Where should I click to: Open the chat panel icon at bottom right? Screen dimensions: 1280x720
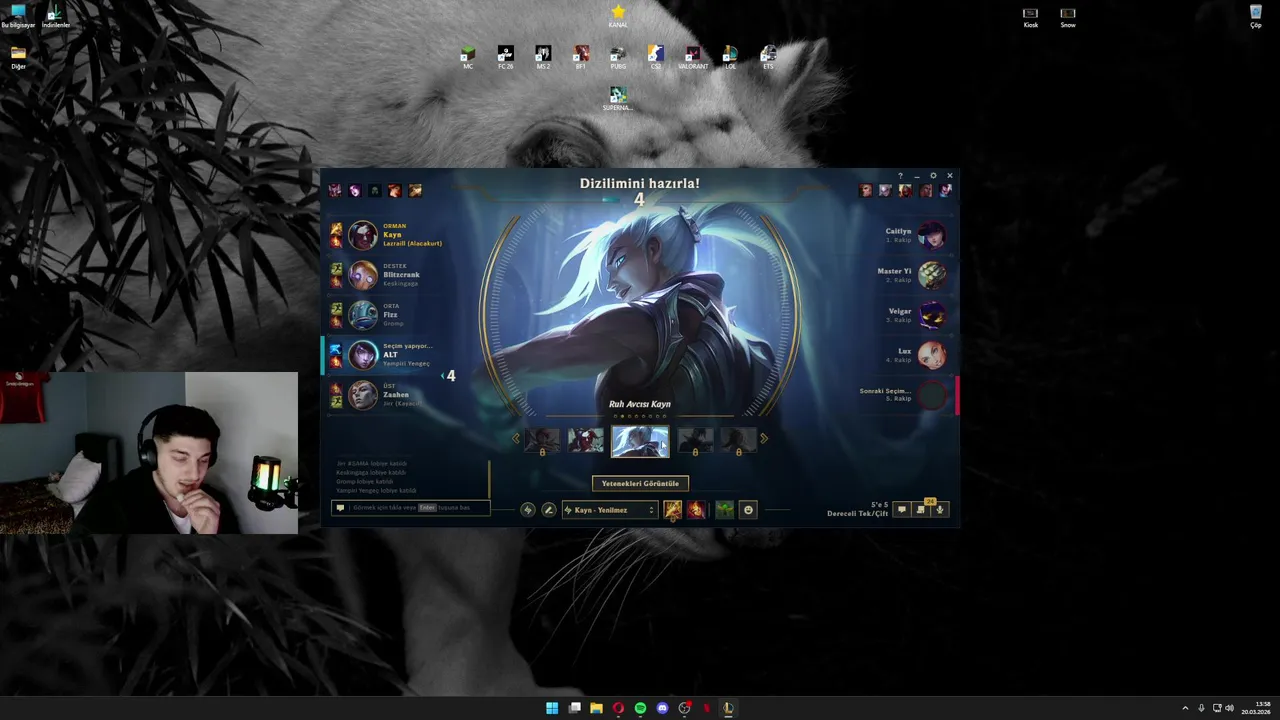click(902, 510)
